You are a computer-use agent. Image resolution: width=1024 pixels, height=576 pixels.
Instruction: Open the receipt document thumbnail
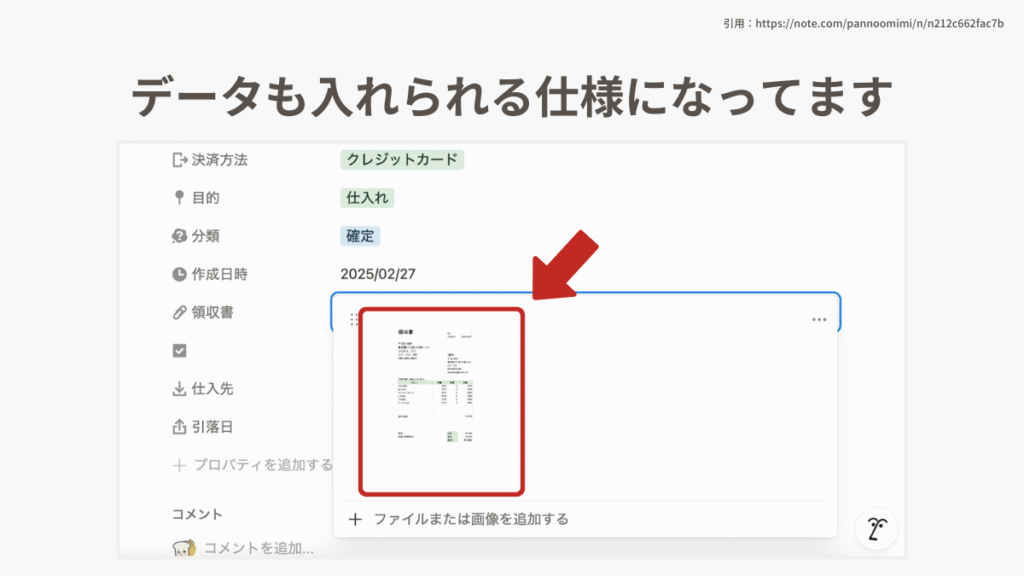click(x=441, y=401)
